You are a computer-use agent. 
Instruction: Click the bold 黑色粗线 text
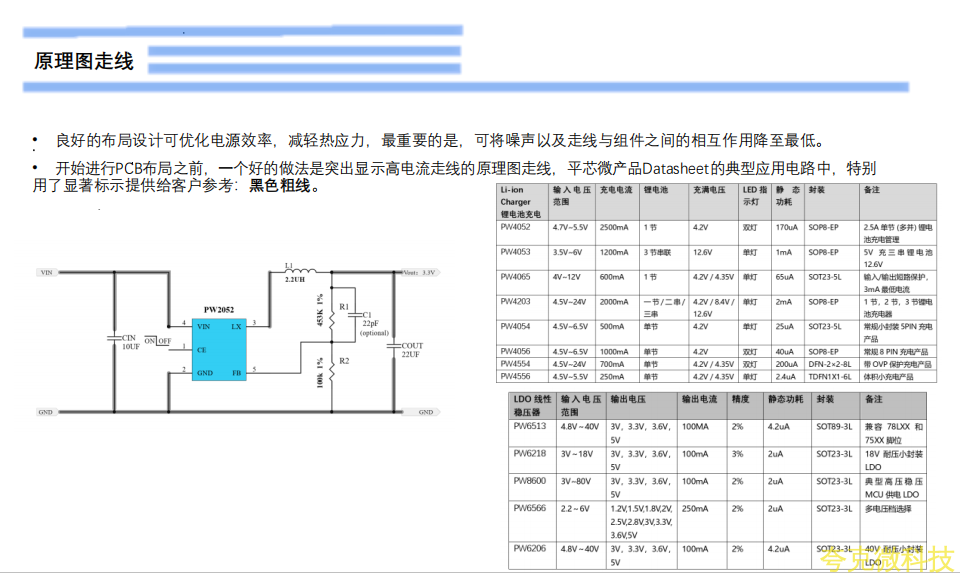[x=284, y=185]
